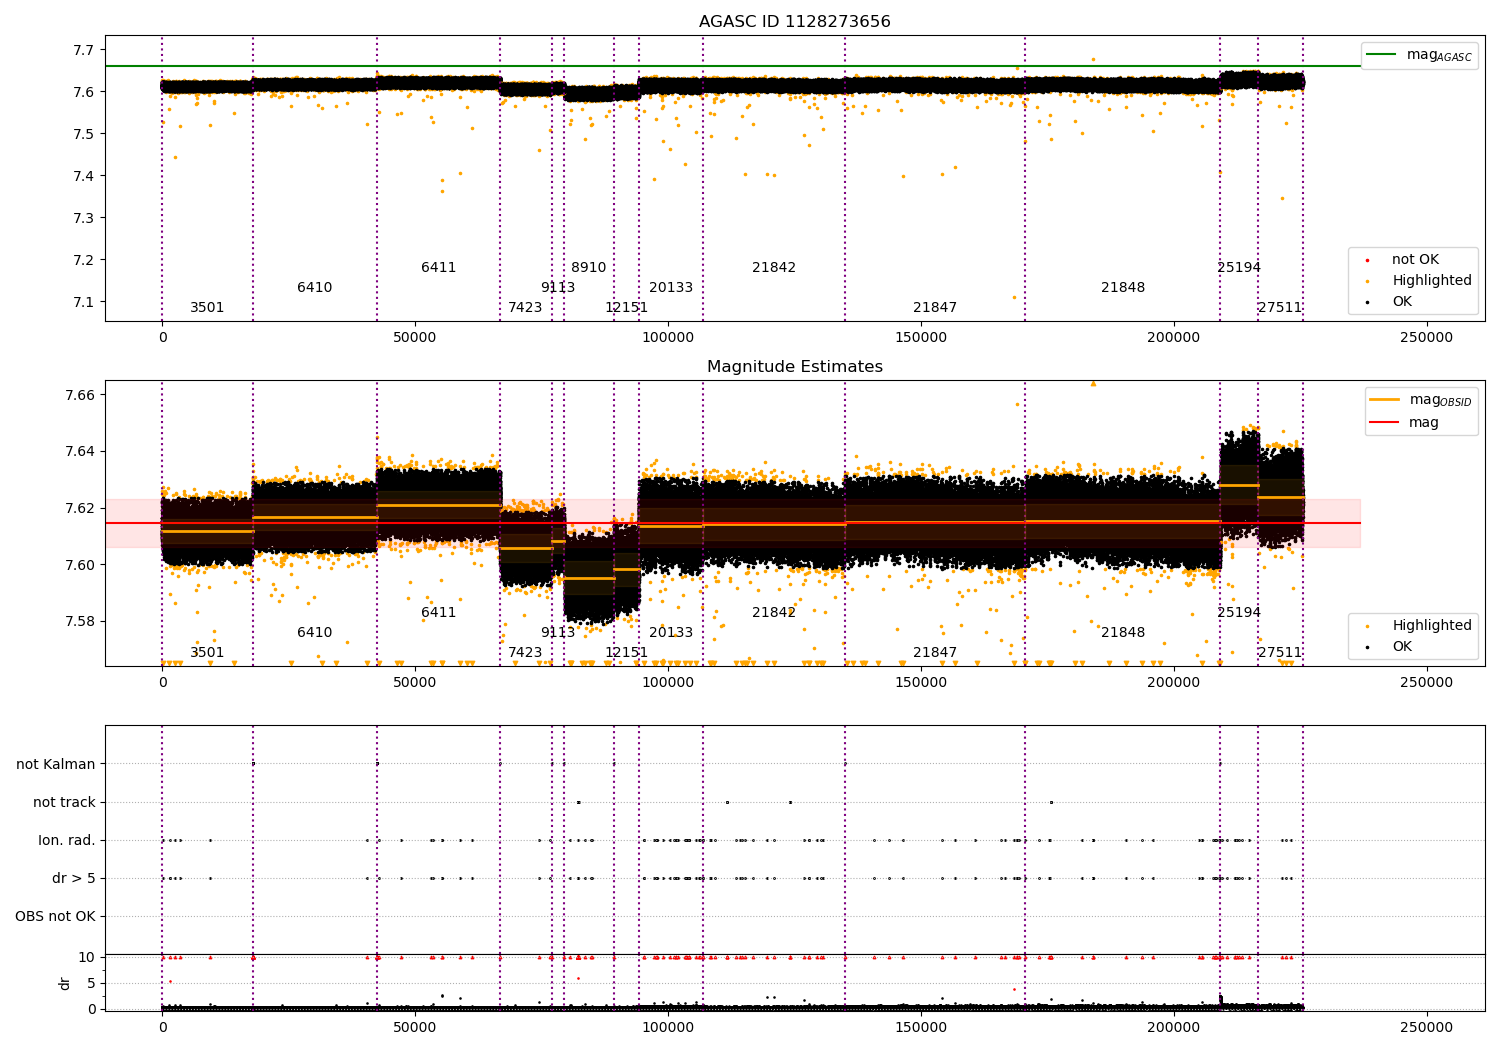
Task: Click OBSID label 21842 in Magnitude Estimates plot
Action: pyautogui.click(x=774, y=613)
